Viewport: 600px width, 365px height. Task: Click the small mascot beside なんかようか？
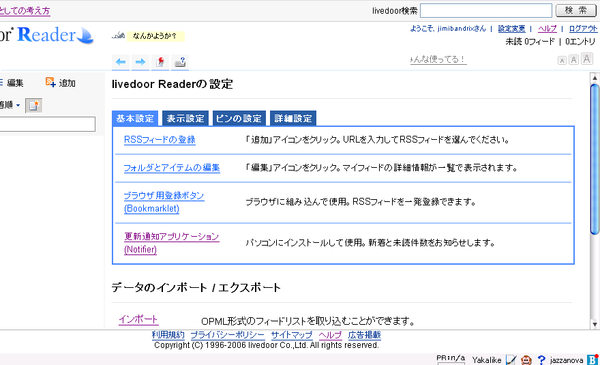(x=118, y=36)
